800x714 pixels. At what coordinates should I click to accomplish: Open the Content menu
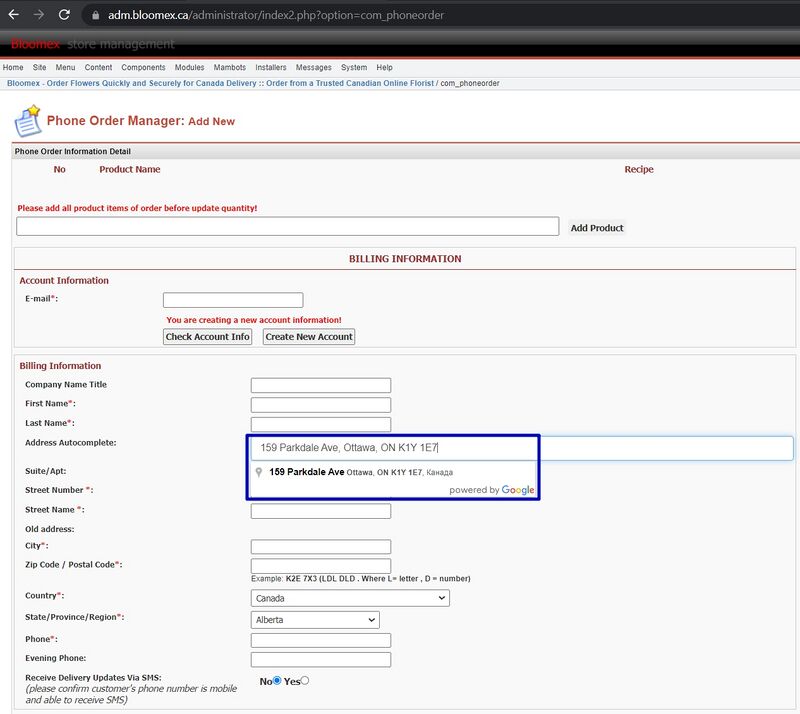[98, 67]
